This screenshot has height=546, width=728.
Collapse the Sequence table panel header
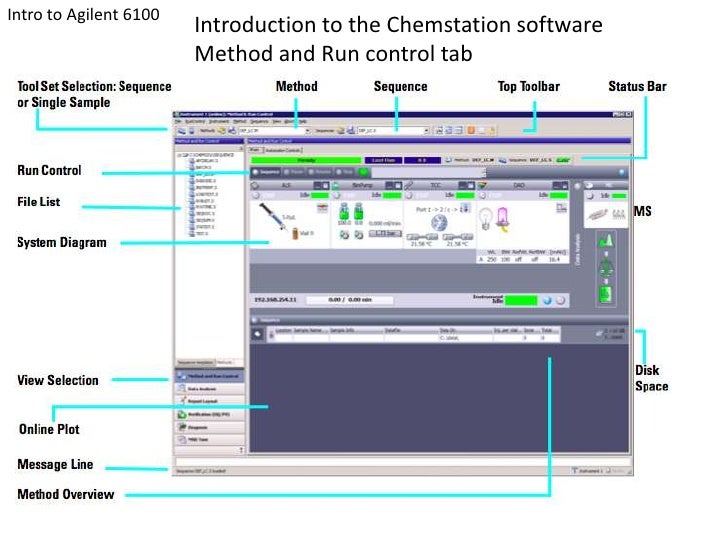254,320
